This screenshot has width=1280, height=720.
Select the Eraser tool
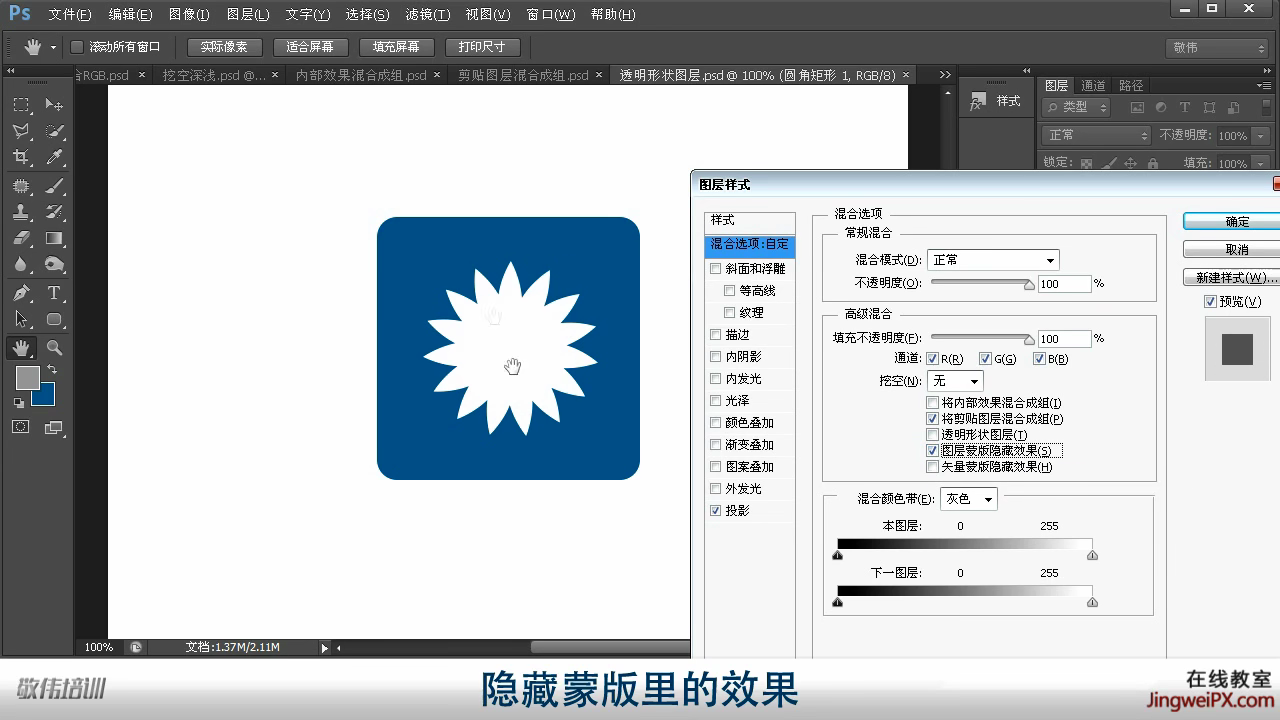[21, 238]
